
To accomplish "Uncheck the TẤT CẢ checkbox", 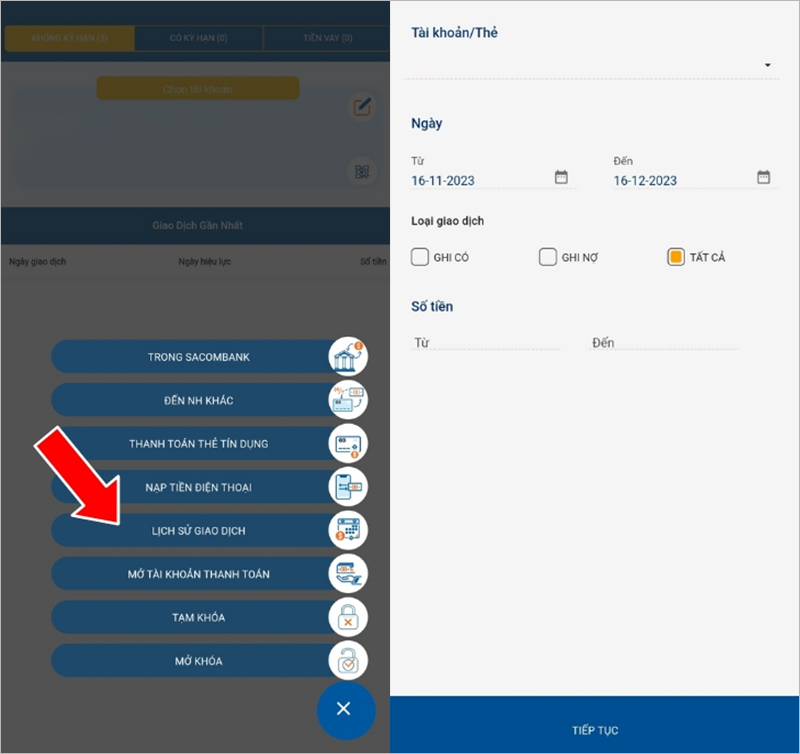I will click(x=676, y=257).
